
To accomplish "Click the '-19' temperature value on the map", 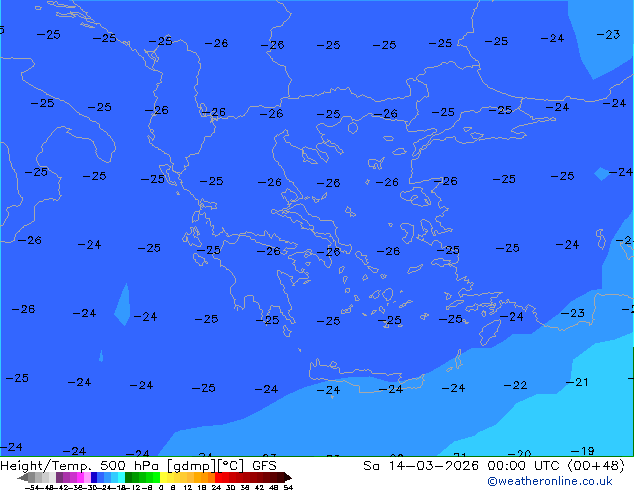I will (x=582, y=450).
